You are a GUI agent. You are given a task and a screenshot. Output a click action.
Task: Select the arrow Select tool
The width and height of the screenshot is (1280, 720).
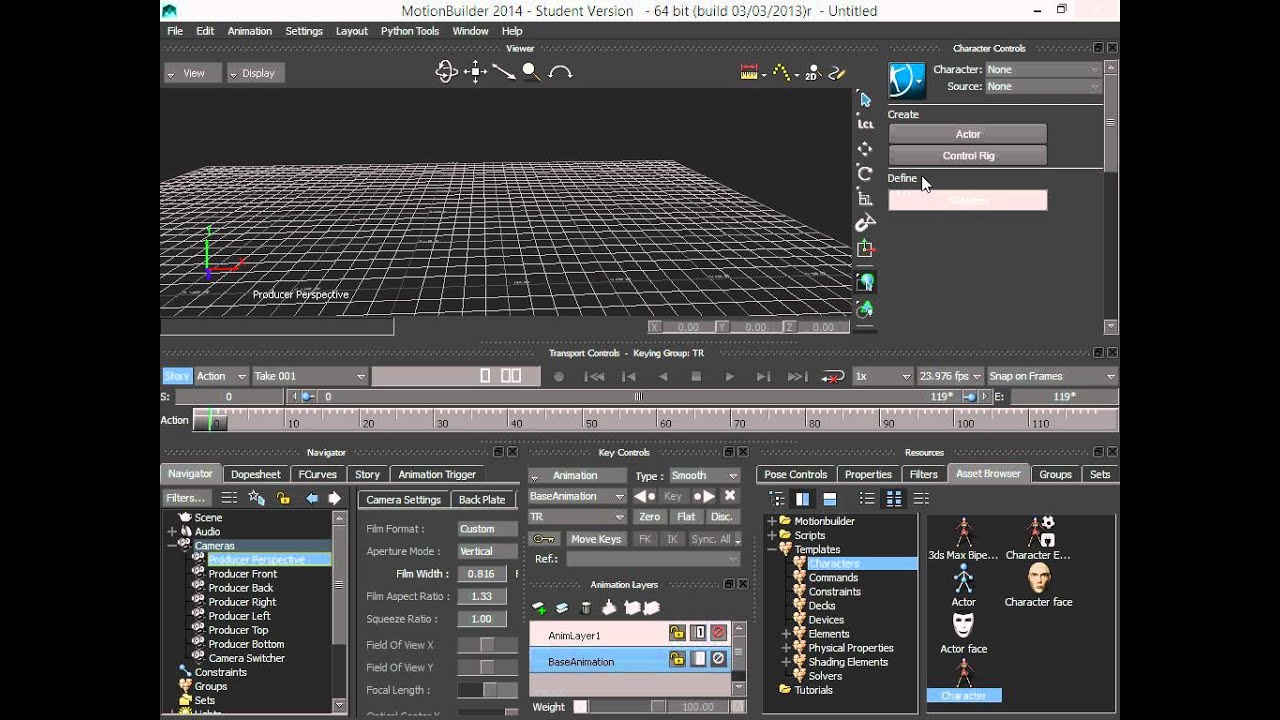click(865, 99)
